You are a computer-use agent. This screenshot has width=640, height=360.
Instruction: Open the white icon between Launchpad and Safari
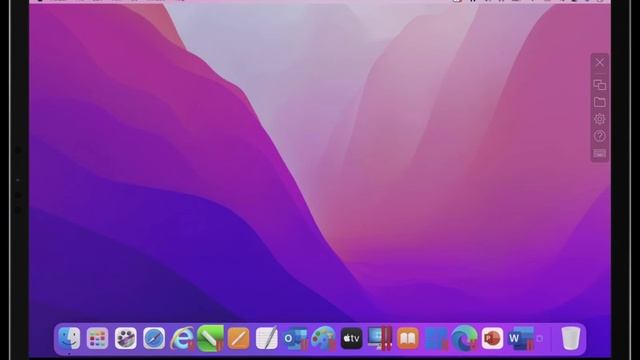coord(126,338)
